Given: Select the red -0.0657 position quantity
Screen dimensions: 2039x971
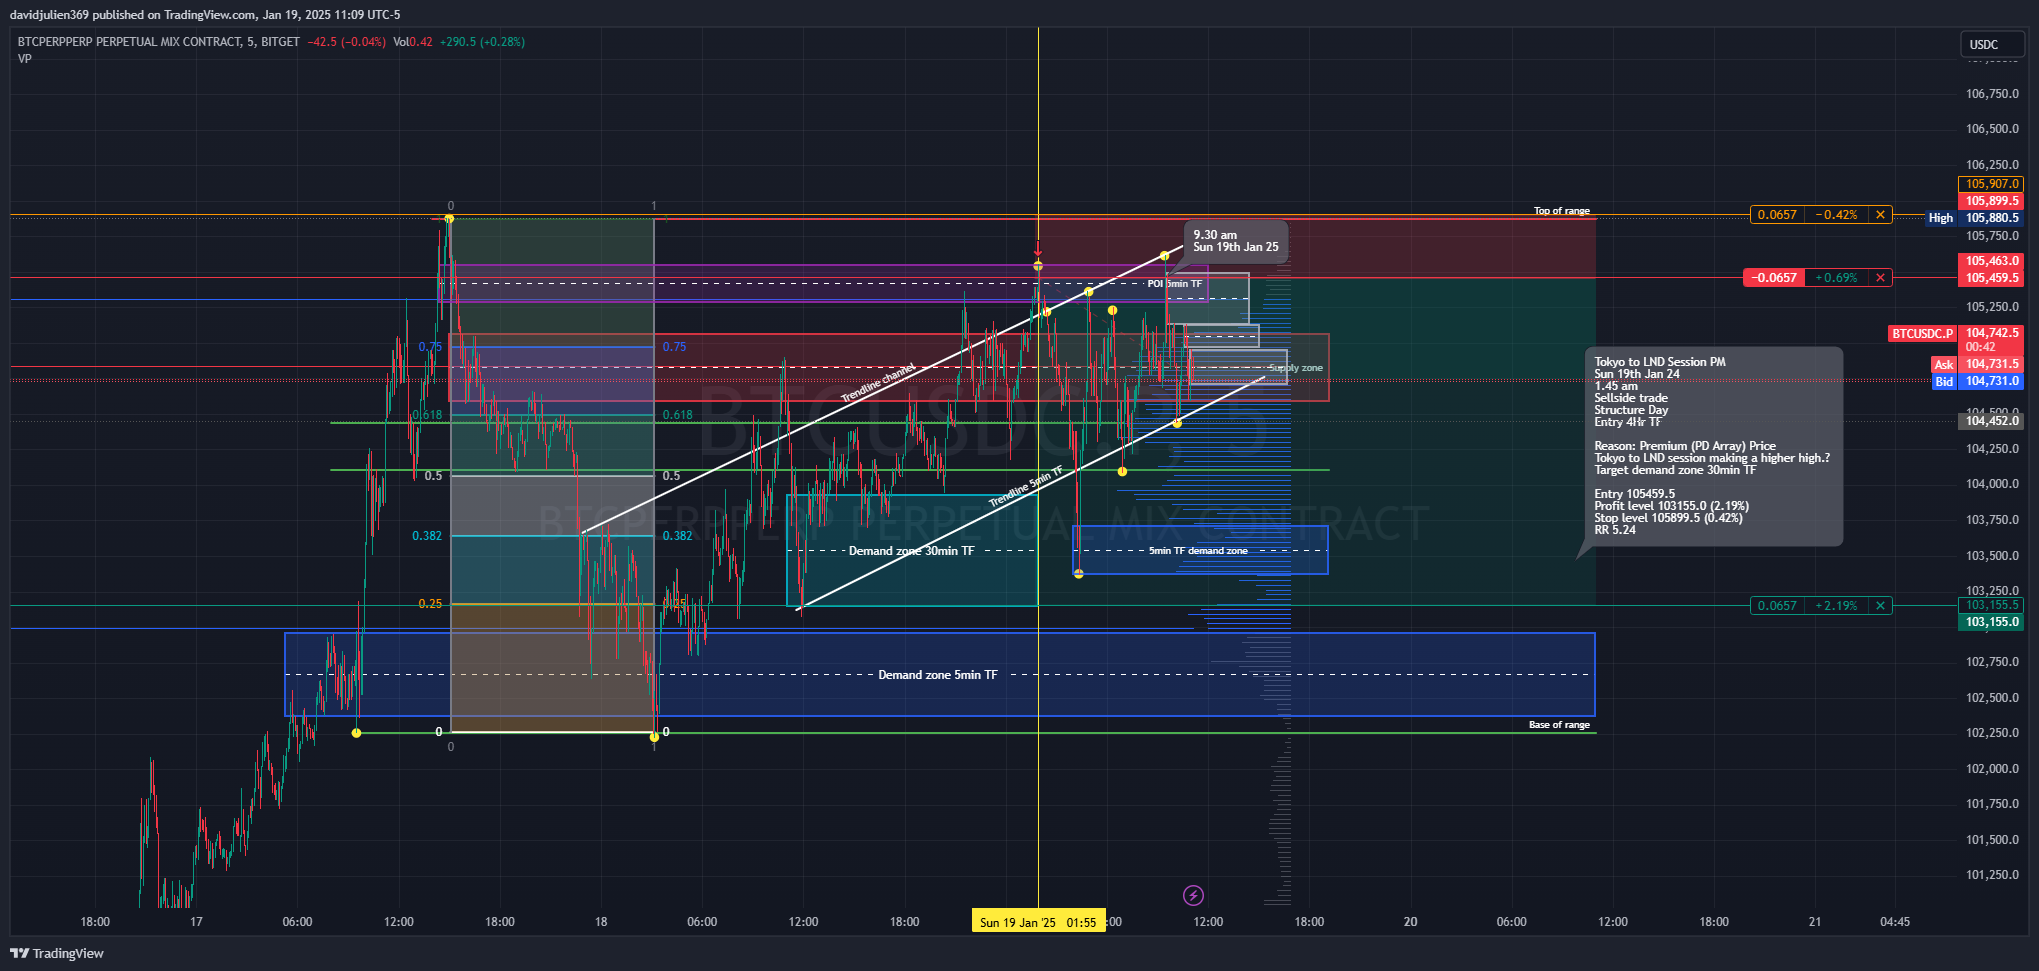Looking at the screenshot, I should click(x=1774, y=278).
